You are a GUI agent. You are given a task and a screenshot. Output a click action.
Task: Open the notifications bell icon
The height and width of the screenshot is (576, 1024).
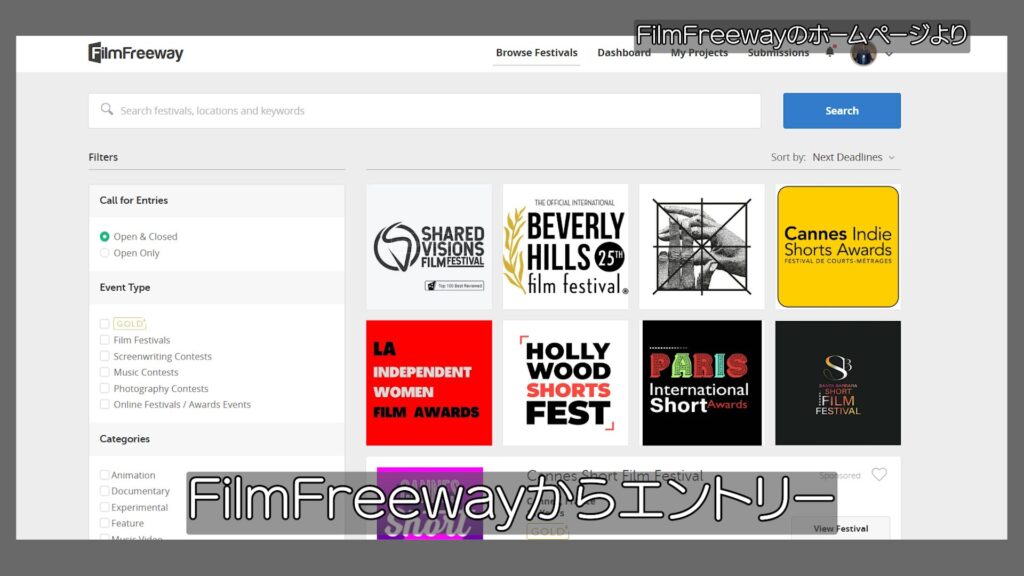click(829, 53)
